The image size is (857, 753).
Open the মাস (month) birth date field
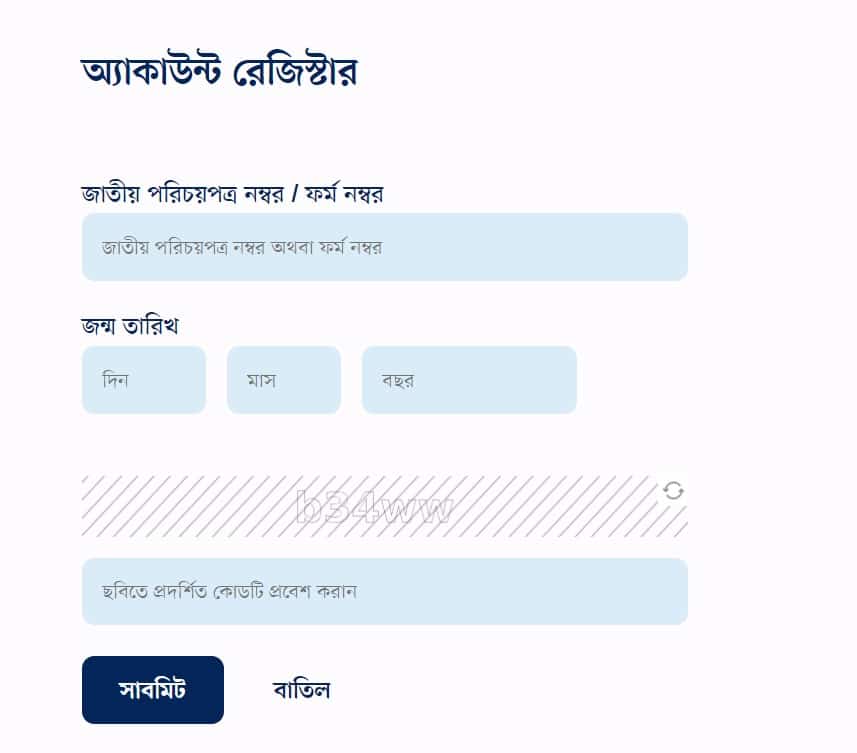[x=284, y=380]
